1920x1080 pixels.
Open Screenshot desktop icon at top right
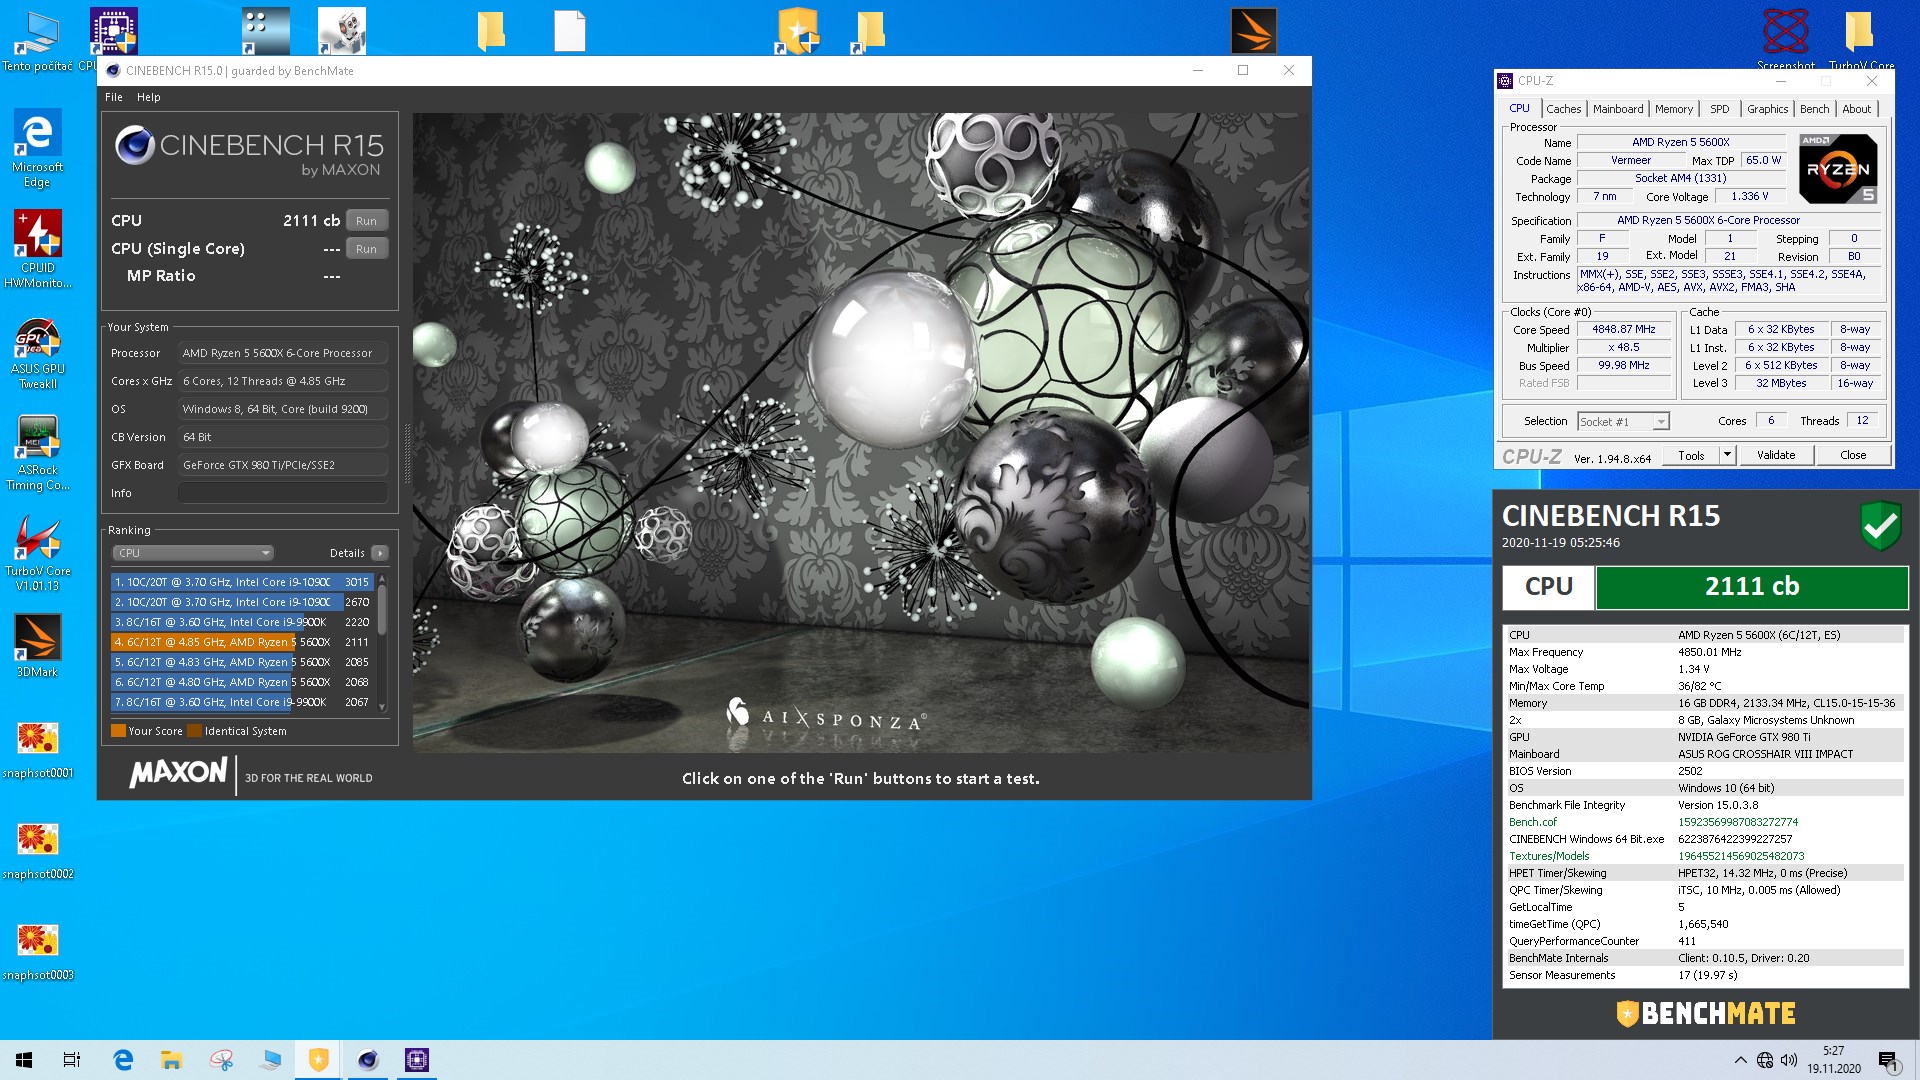pyautogui.click(x=1786, y=40)
